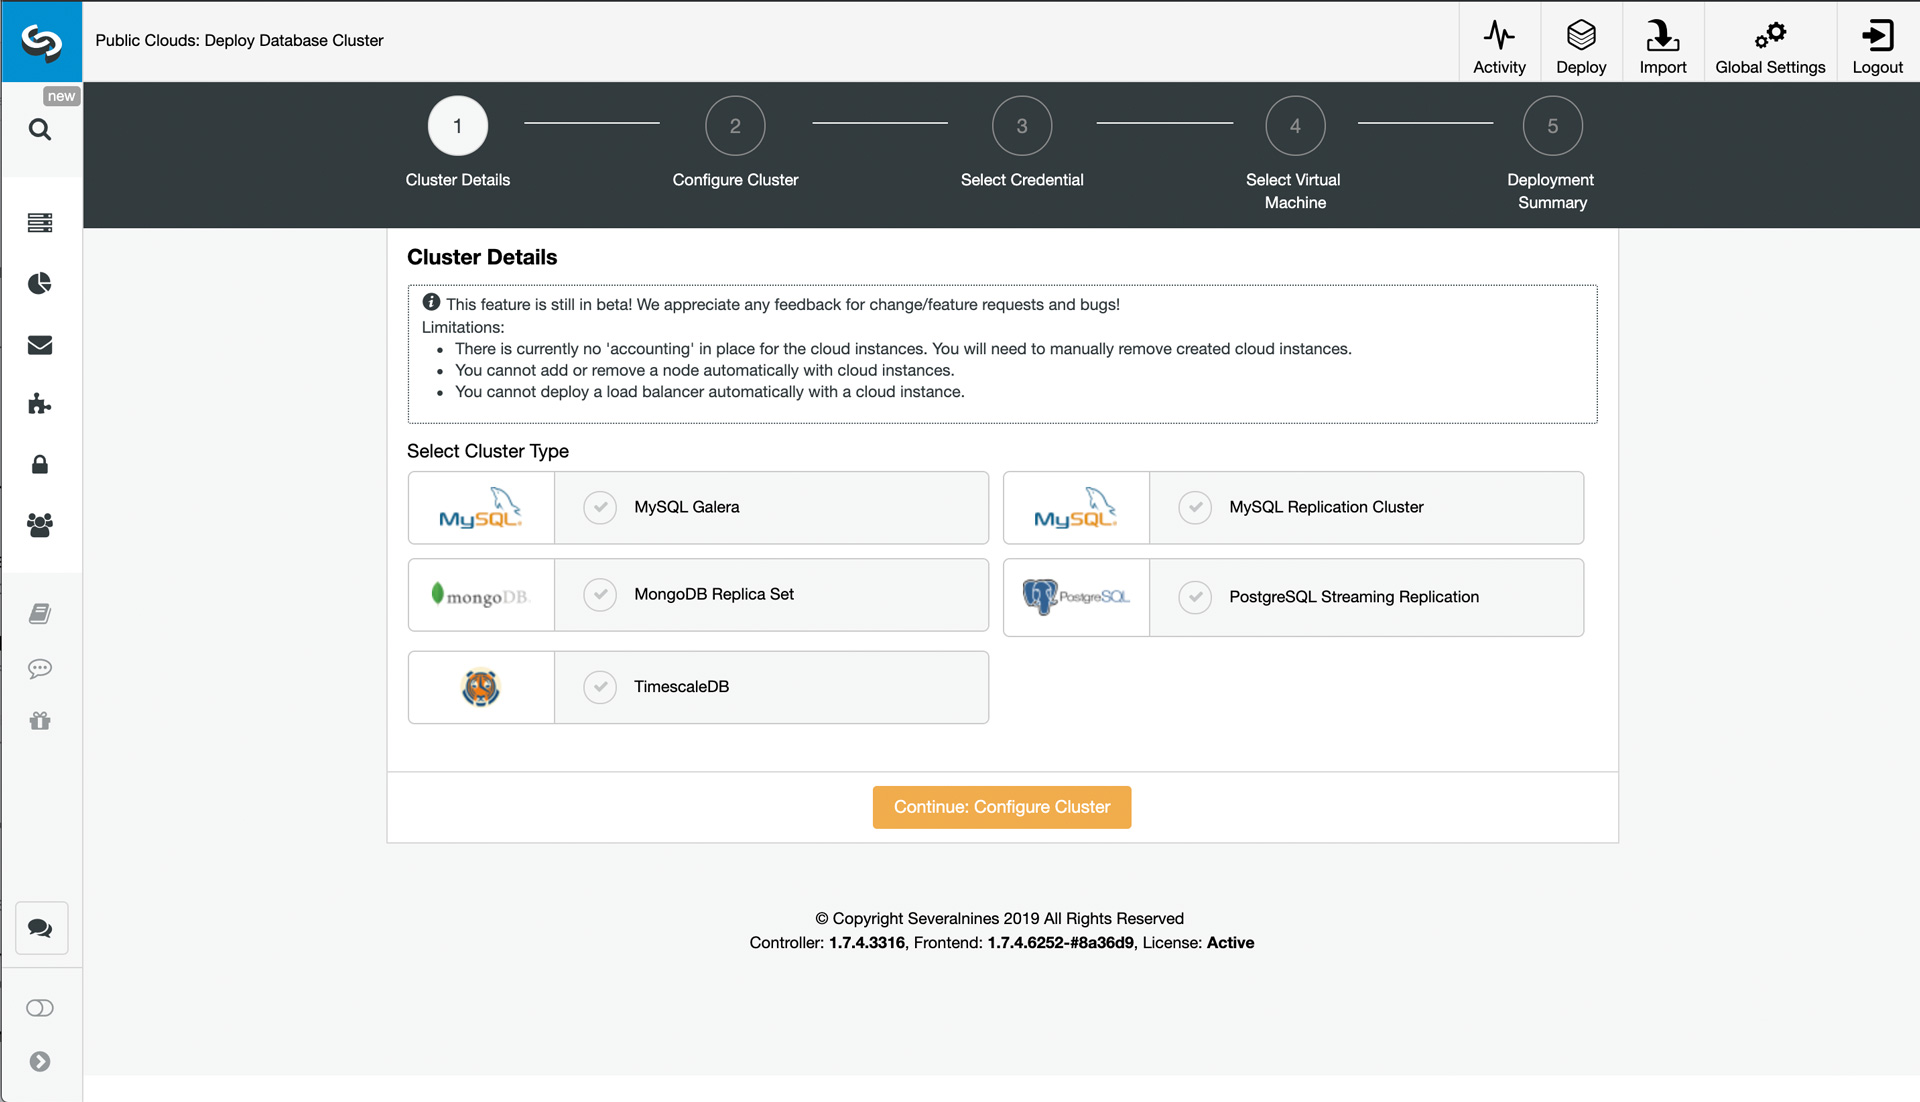Open the gift box what's new icon
Screen dimensions: 1920x1102
point(40,721)
